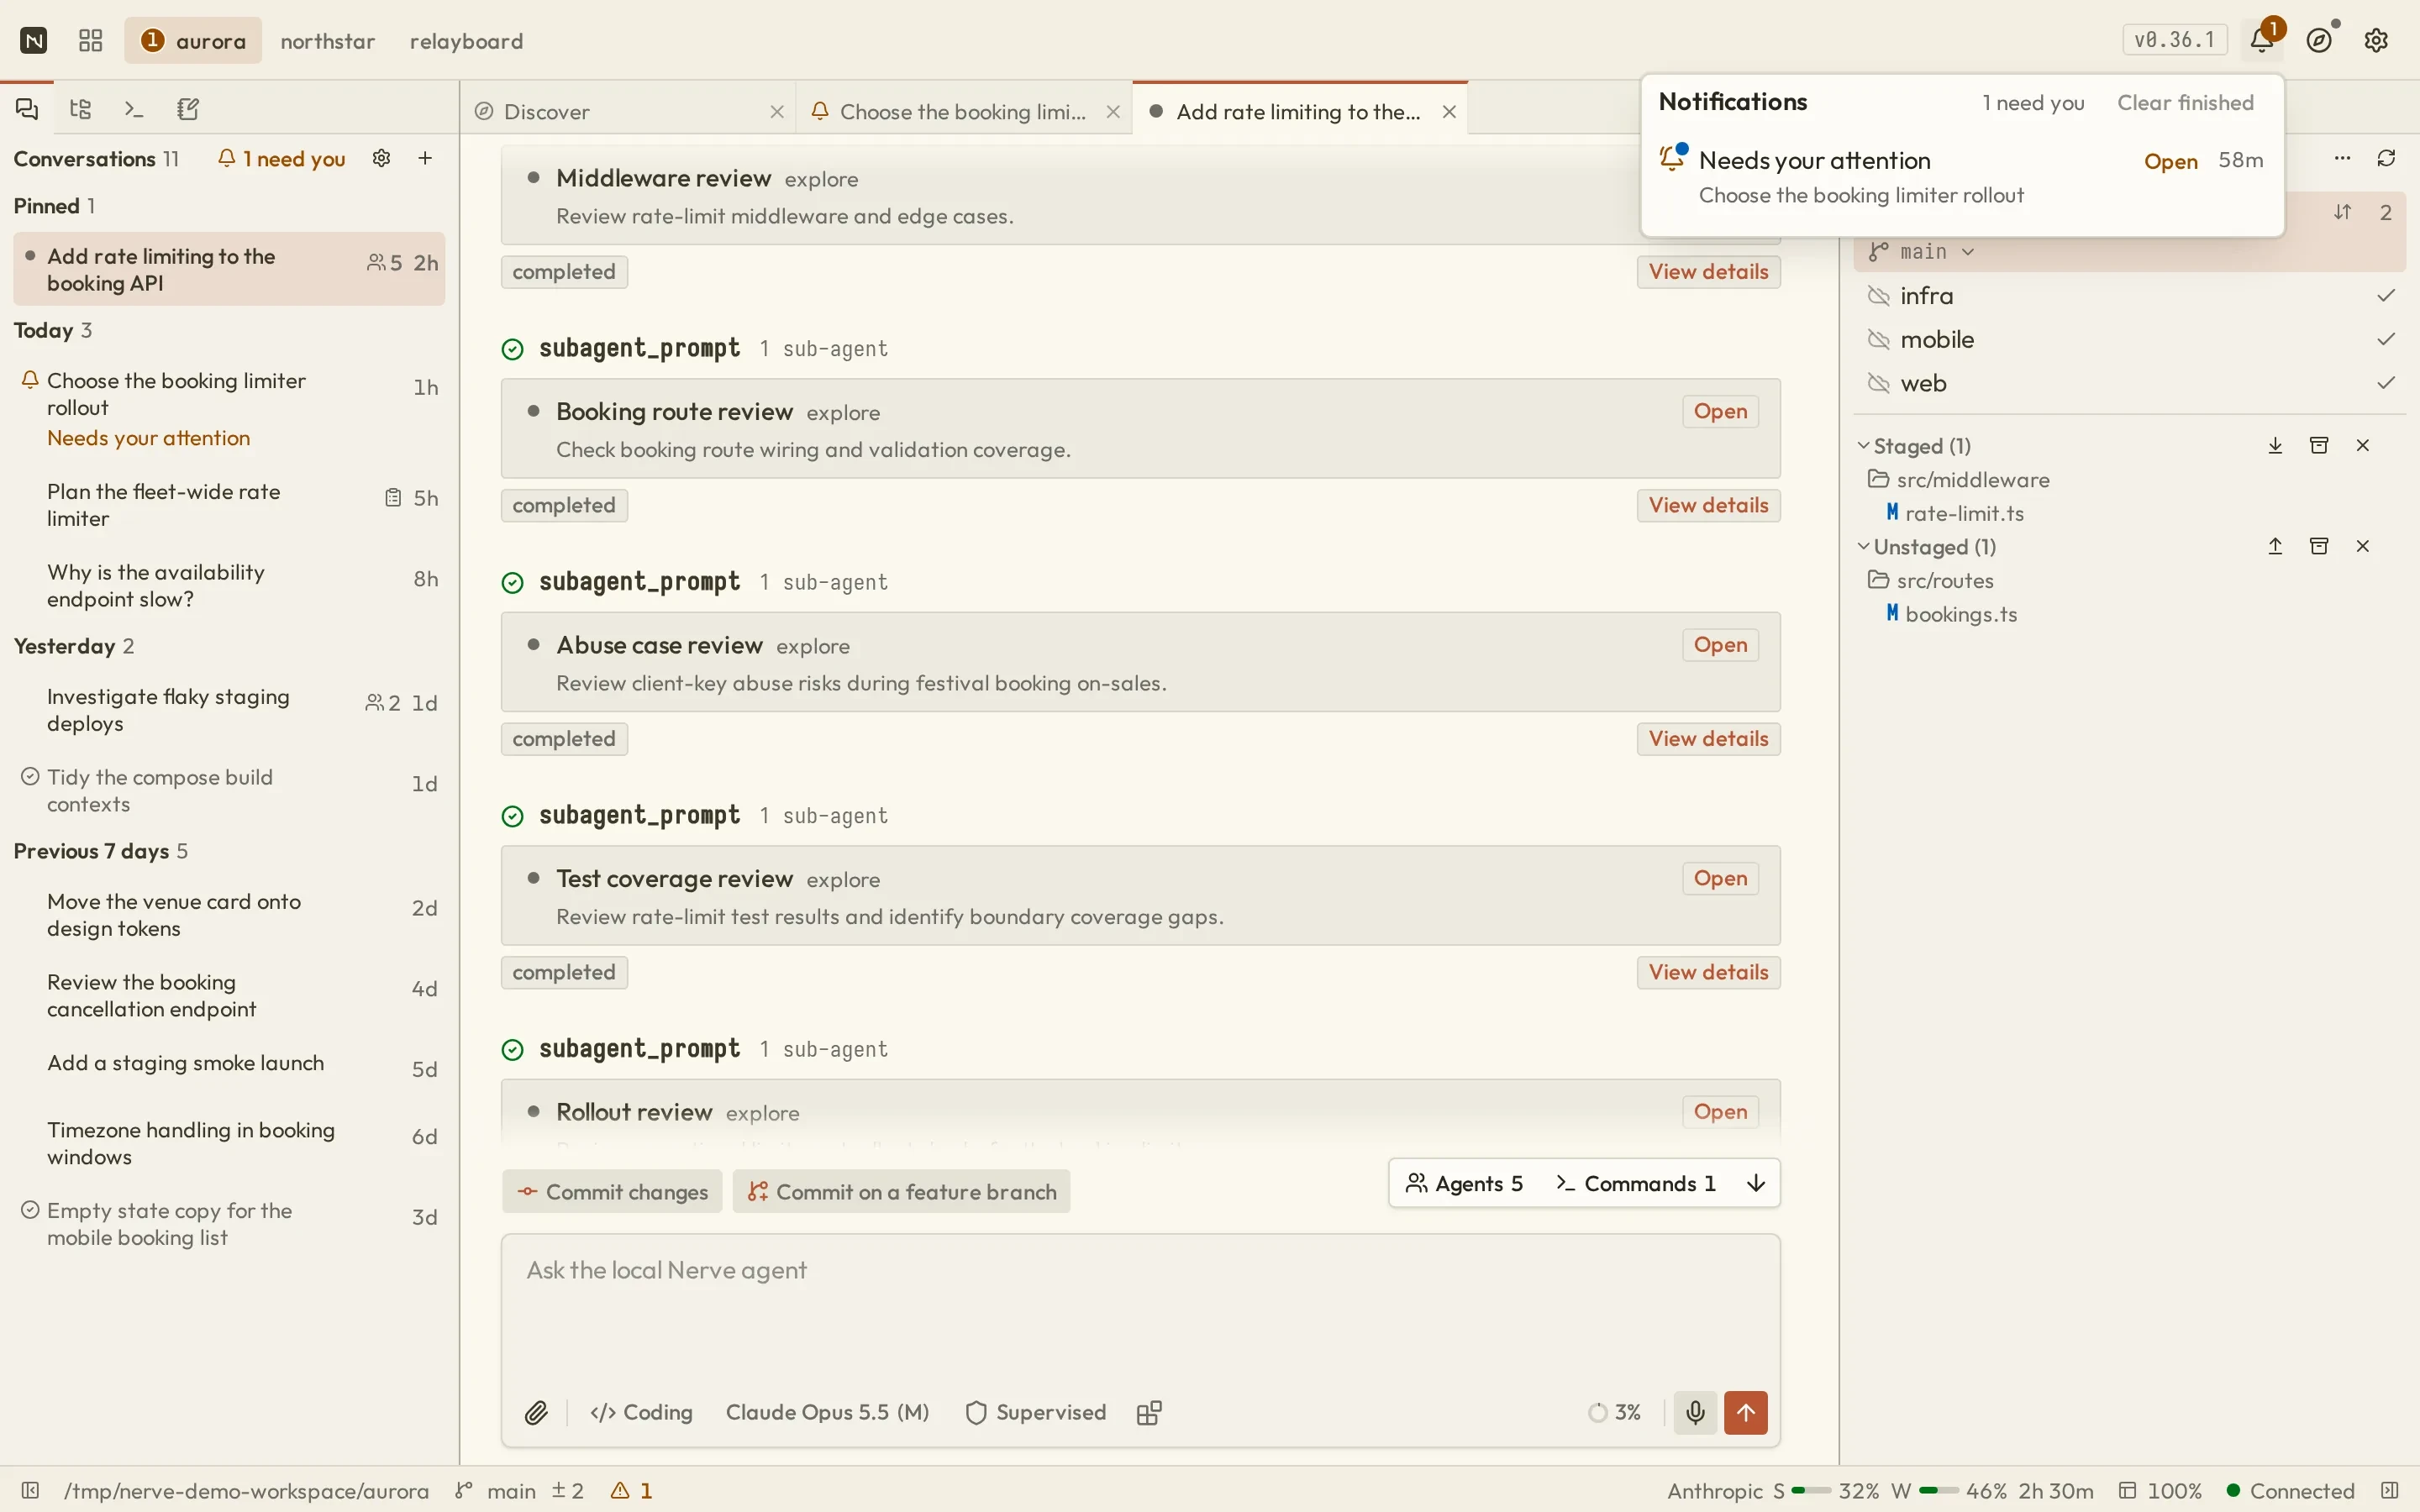The width and height of the screenshot is (2420, 1512).
Task: Select the northstar workspace tab
Action: tap(328, 41)
